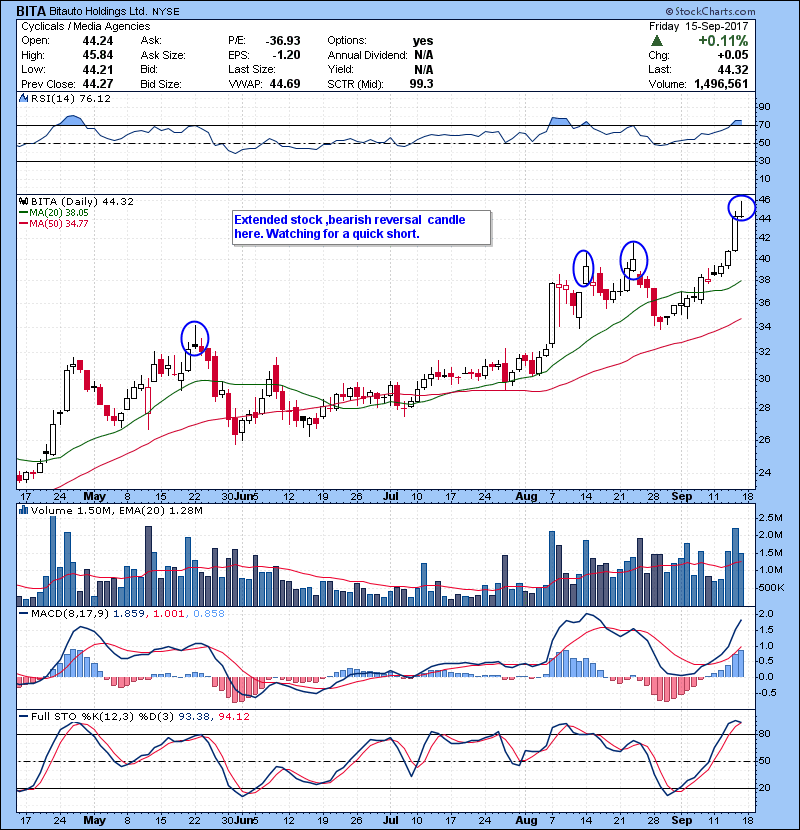Click the 500K volume axis label
Screen dimensions: 800x830
point(771,588)
